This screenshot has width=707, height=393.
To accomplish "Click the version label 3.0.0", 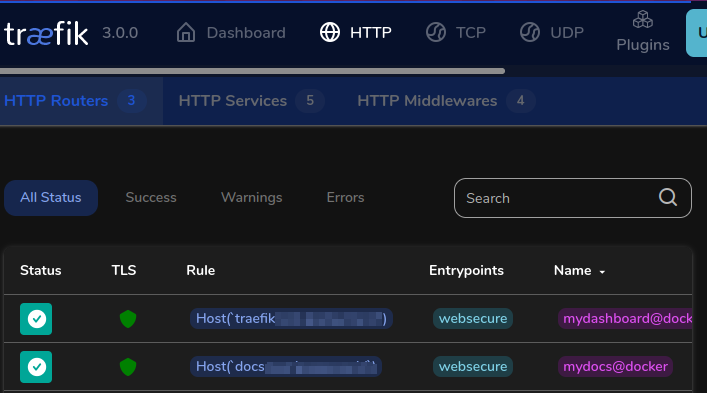I will click(120, 33).
